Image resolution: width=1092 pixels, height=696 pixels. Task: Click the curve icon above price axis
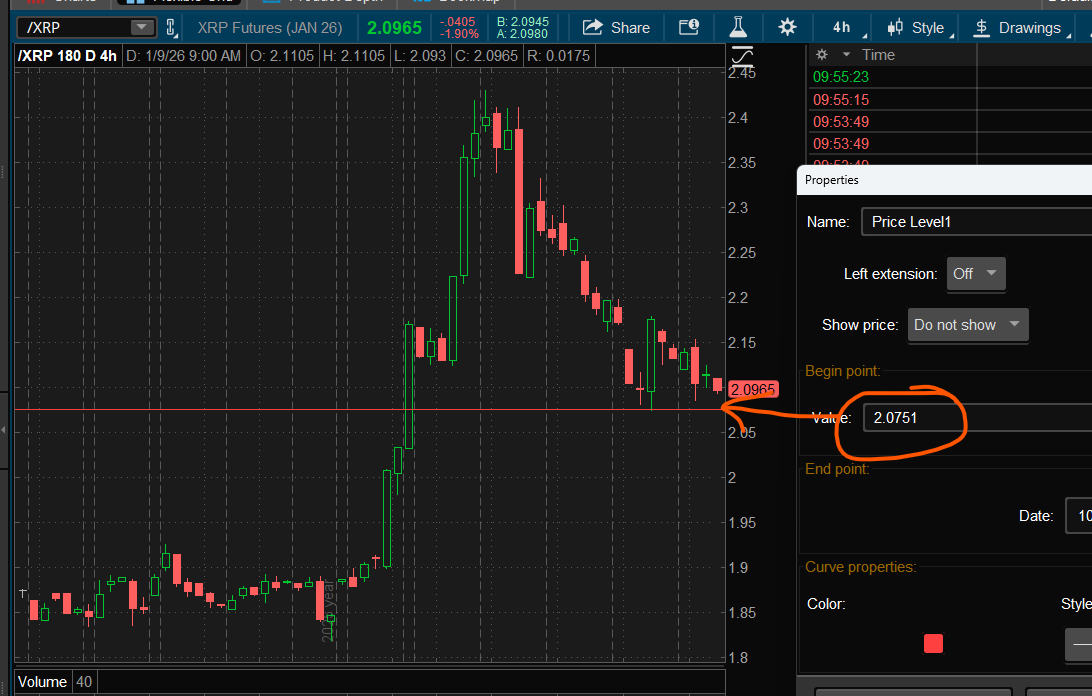pos(742,56)
